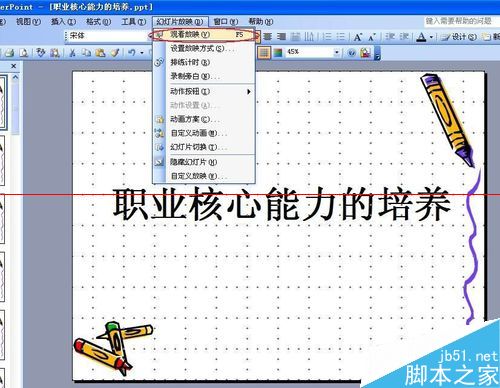Image resolution: width=500 pixels, height=388 pixels.
Task: Click the Increase Indent icon
Action: (x=404, y=36)
